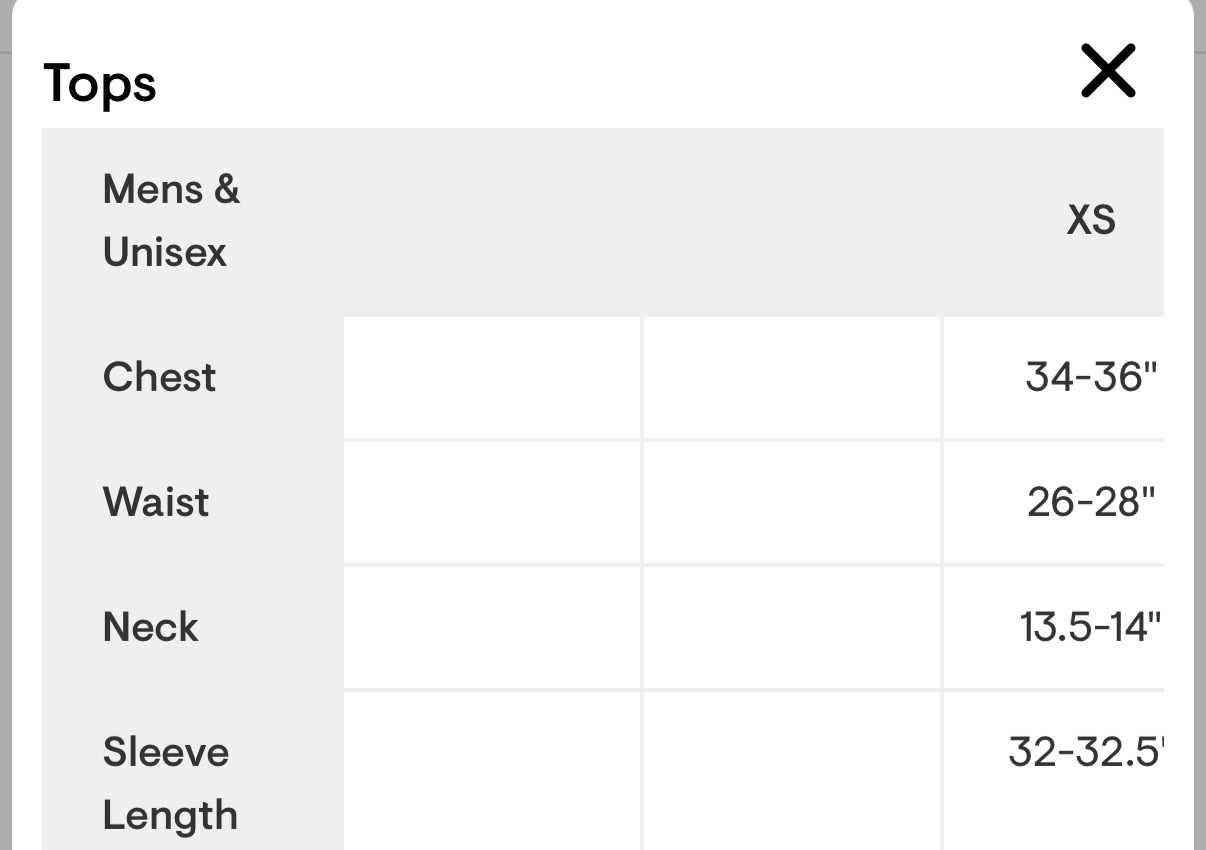This screenshot has width=1206, height=850.
Task: Click the Neck row label
Action: click(150, 627)
